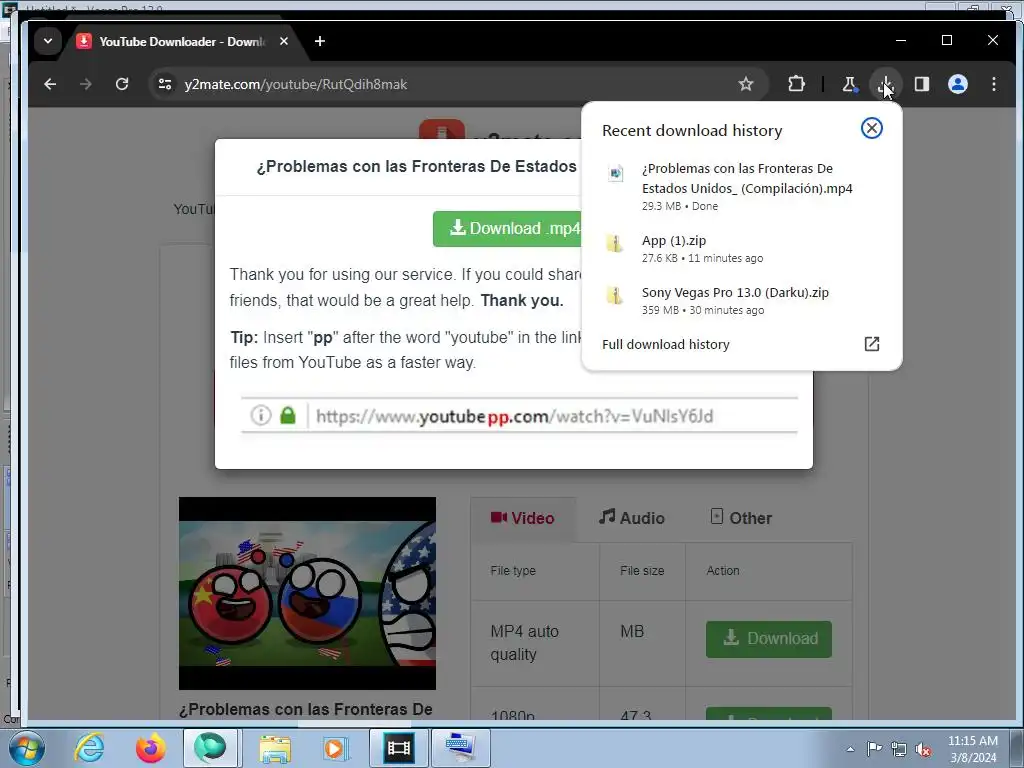This screenshot has height=768, width=1024.
Task: Click the muted volume tray icon
Action: click(923, 749)
